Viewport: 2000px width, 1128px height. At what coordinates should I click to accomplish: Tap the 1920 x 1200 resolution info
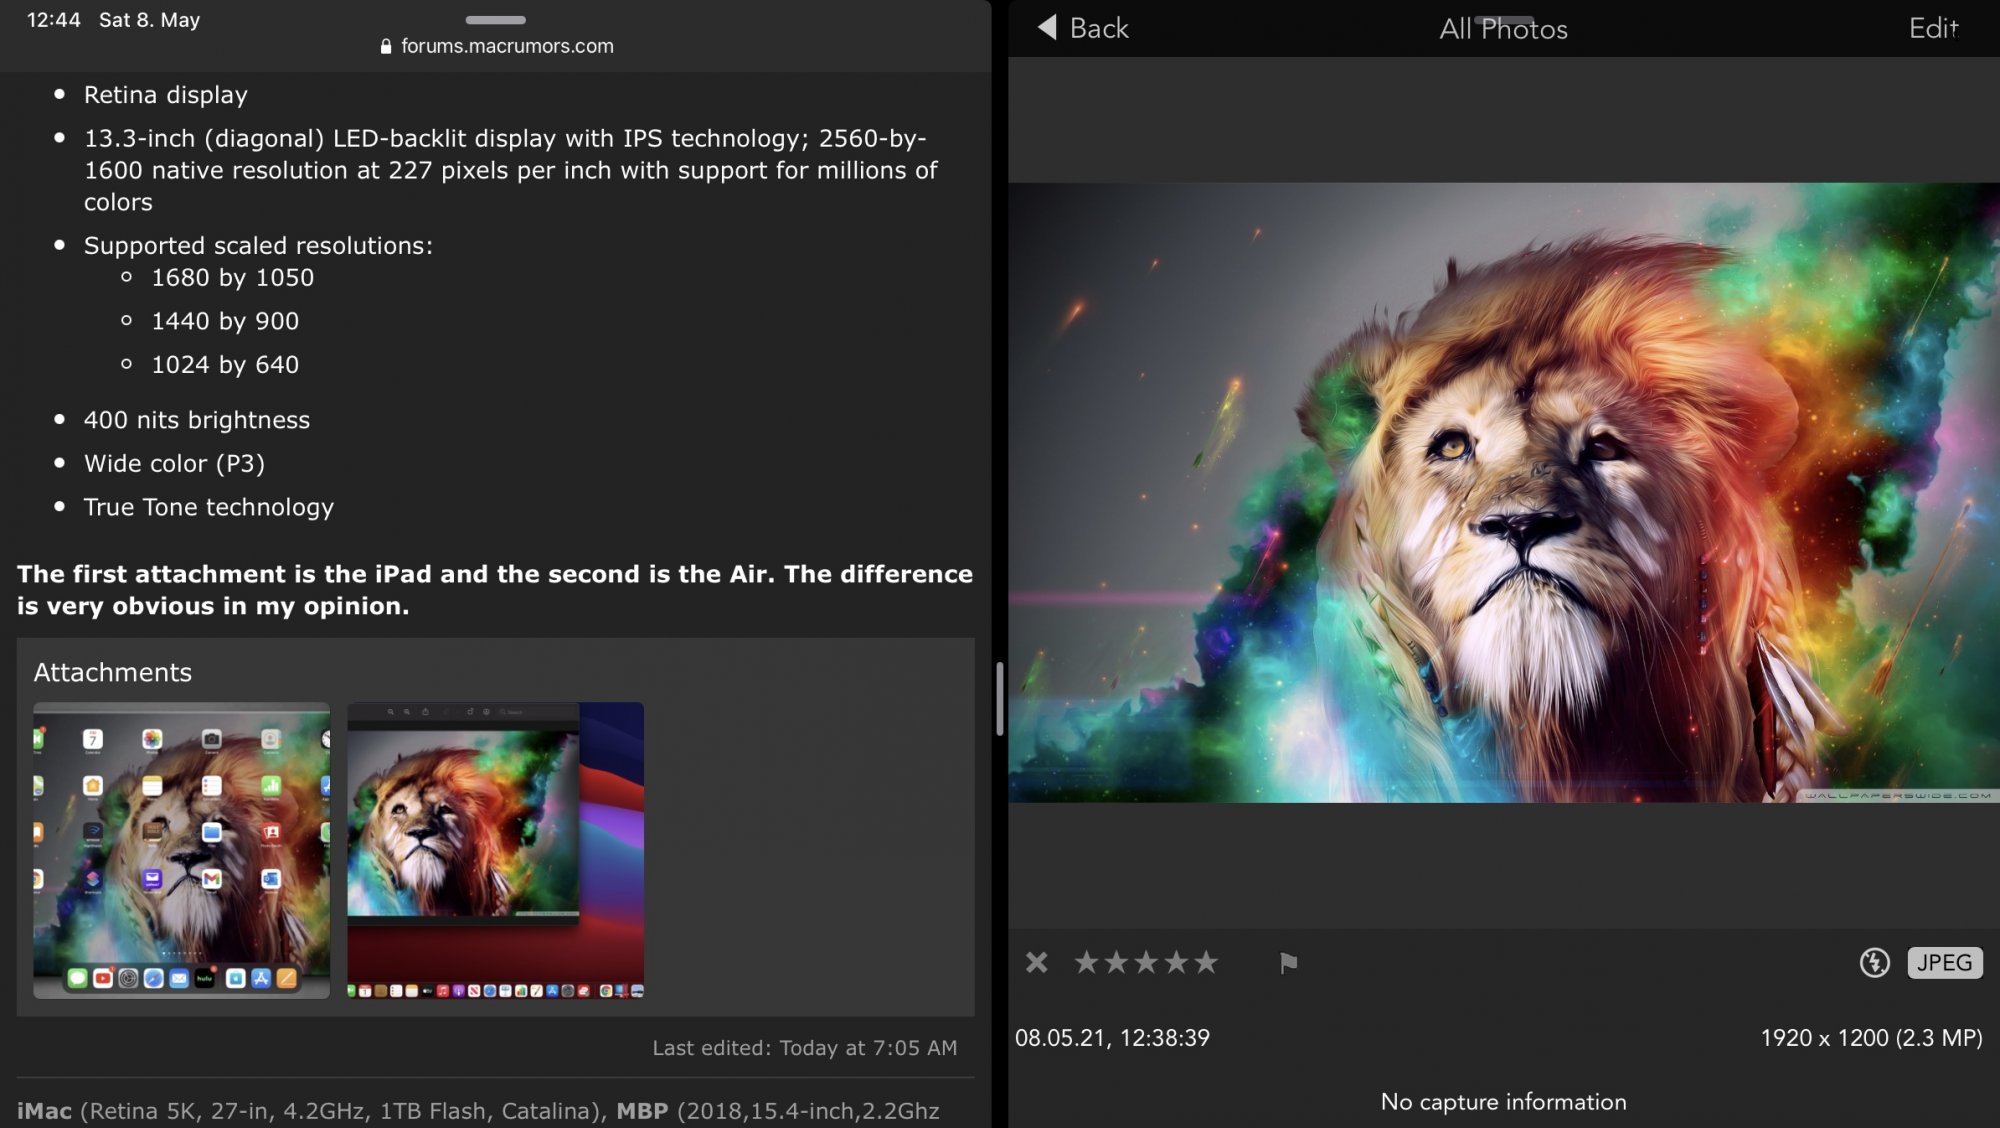click(1870, 1038)
